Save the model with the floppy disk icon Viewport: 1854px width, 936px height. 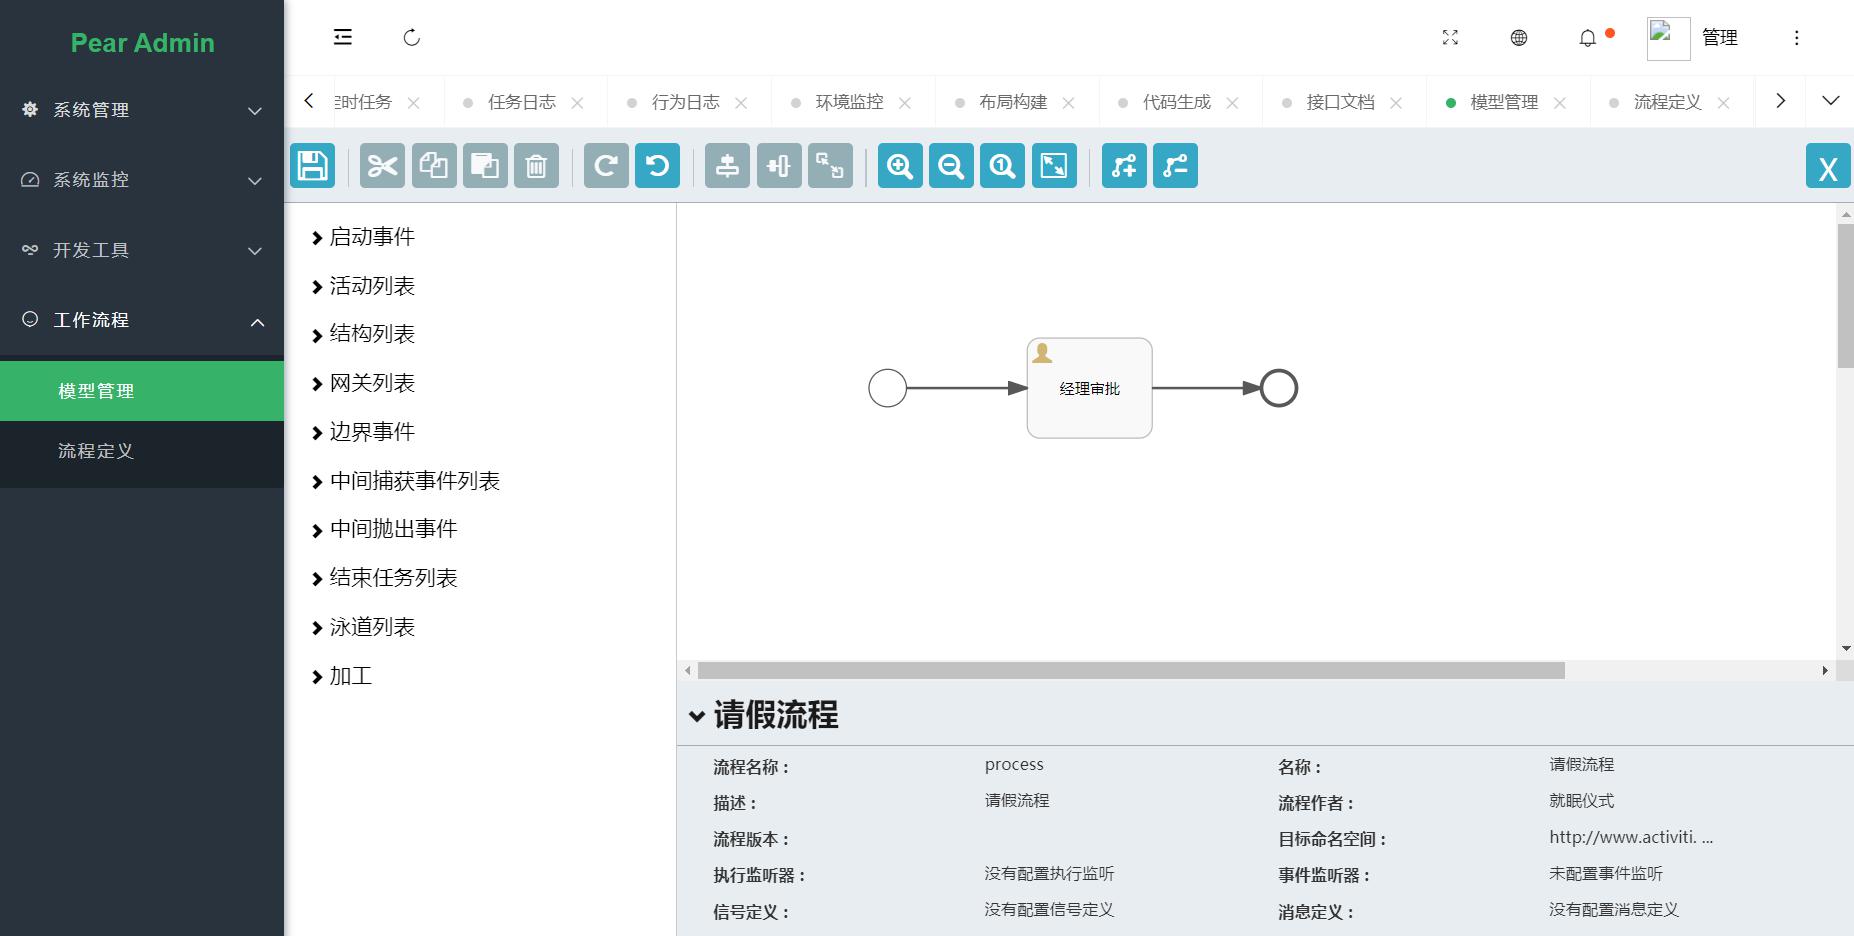[312, 165]
